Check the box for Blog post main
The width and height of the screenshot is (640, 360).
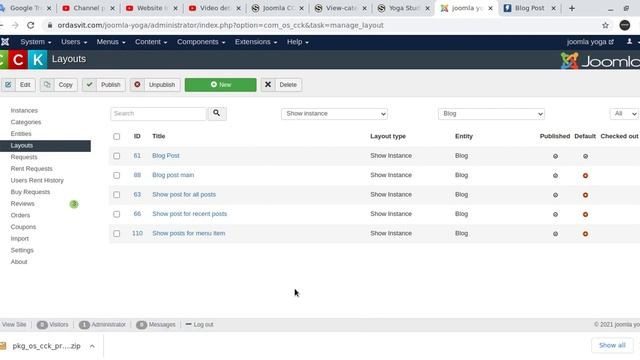click(117, 175)
